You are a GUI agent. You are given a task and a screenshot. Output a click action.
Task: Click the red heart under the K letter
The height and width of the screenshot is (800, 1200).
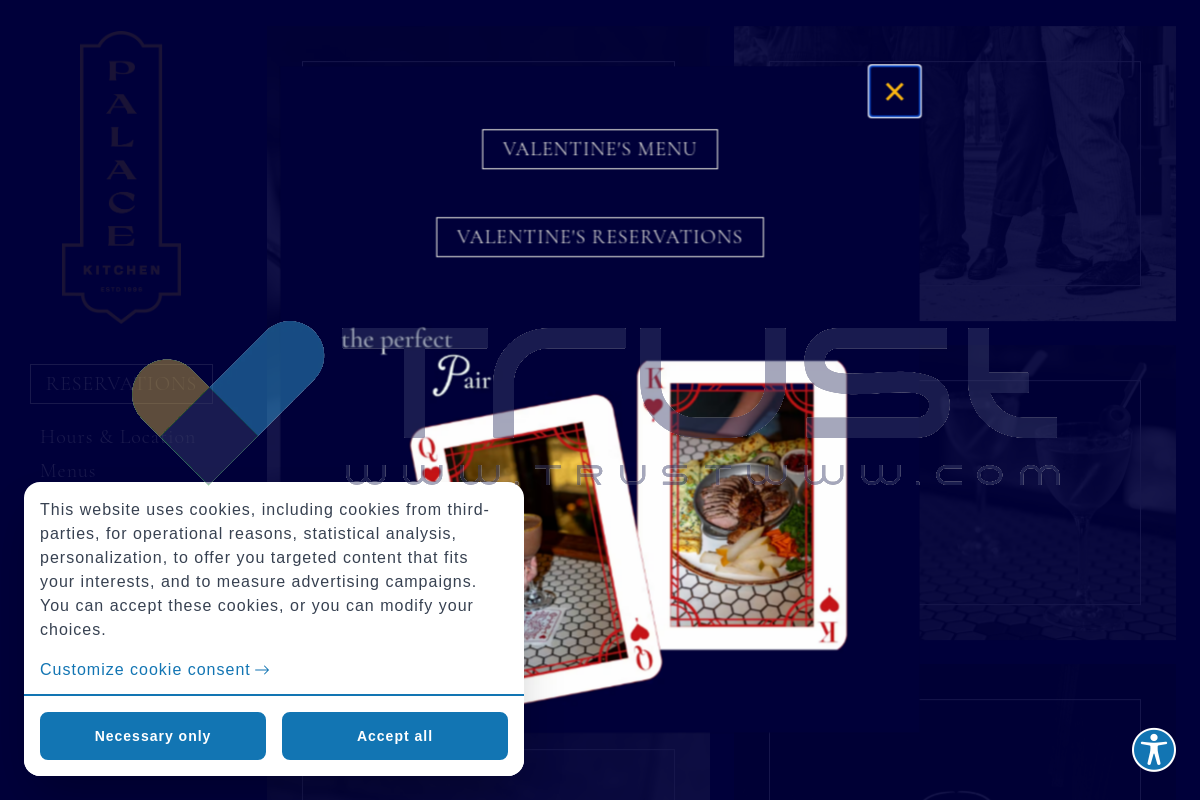pos(653,407)
